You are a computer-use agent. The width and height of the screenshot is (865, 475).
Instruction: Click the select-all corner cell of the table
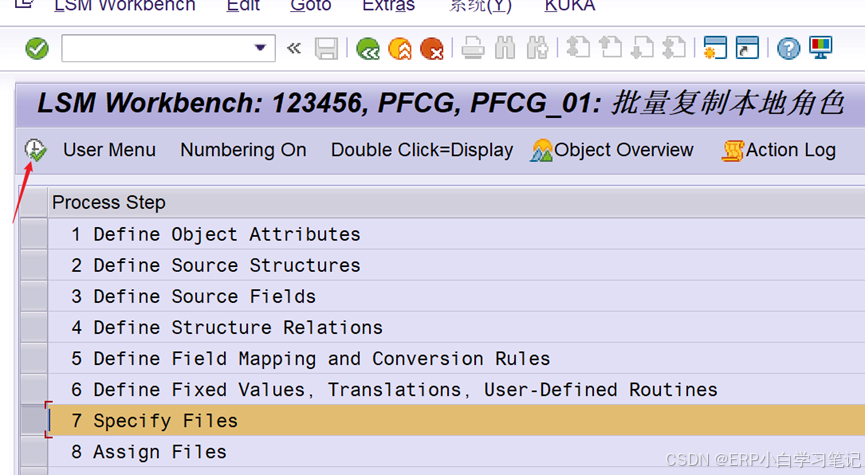pyautogui.click(x=34, y=202)
